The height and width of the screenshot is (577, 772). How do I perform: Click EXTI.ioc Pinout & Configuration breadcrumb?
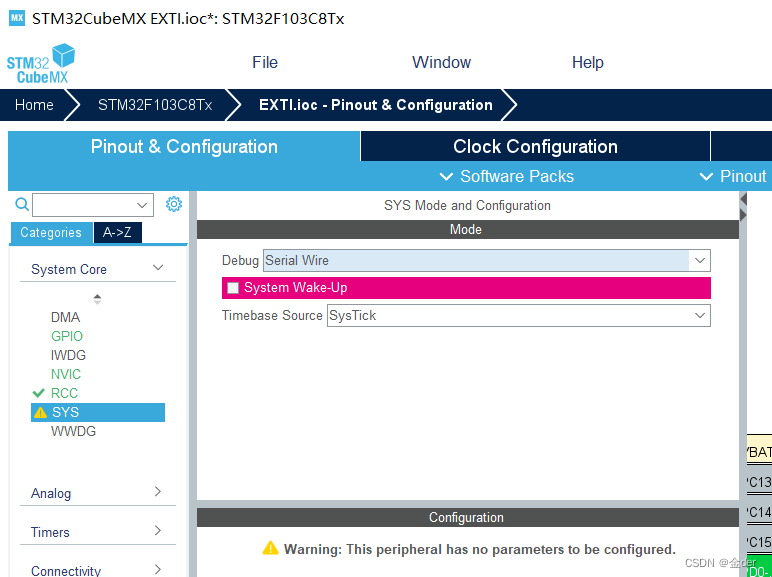tap(376, 105)
